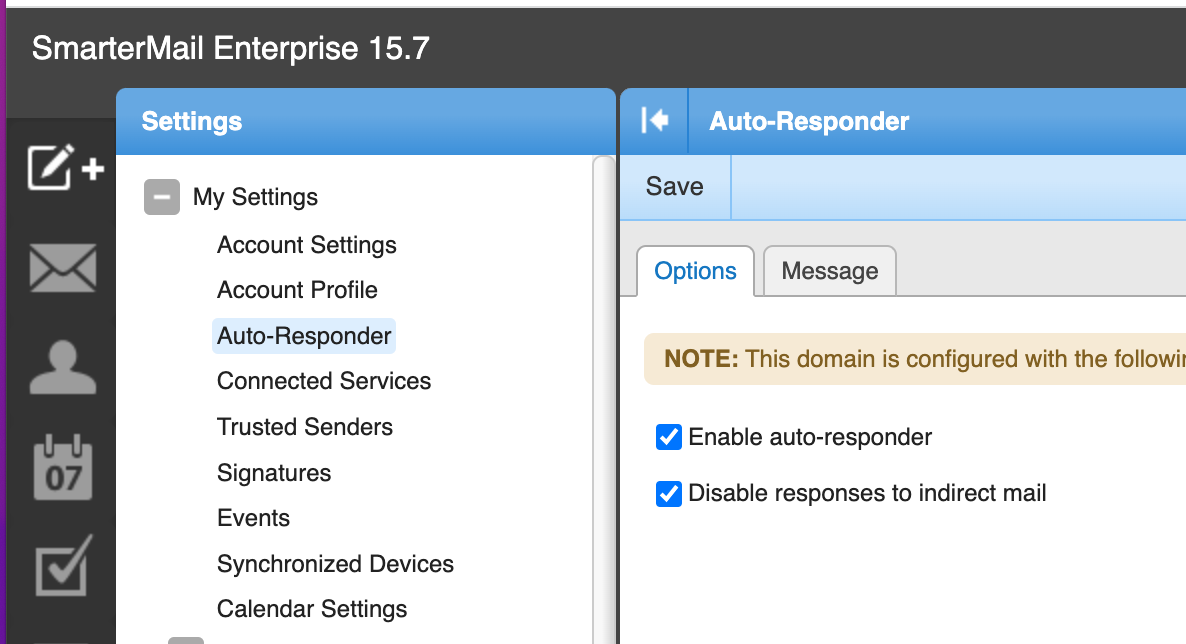Open contacts via the person icon
The width and height of the screenshot is (1186, 644).
[63, 367]
